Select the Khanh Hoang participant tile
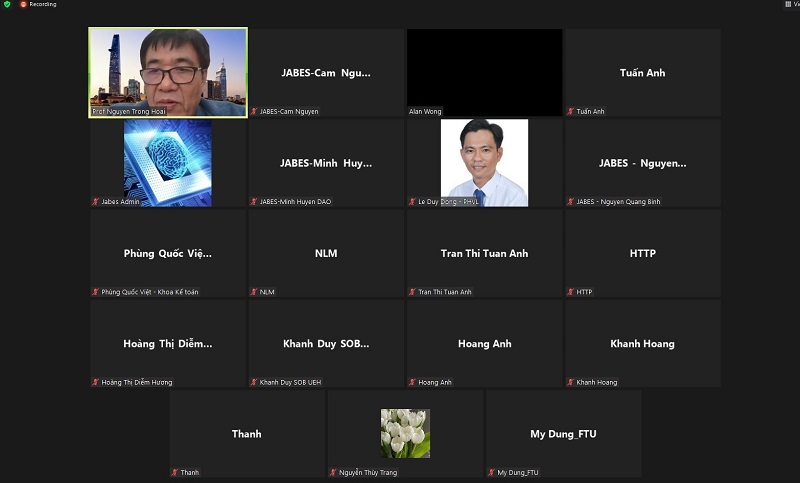 click(x=642, y=344)
